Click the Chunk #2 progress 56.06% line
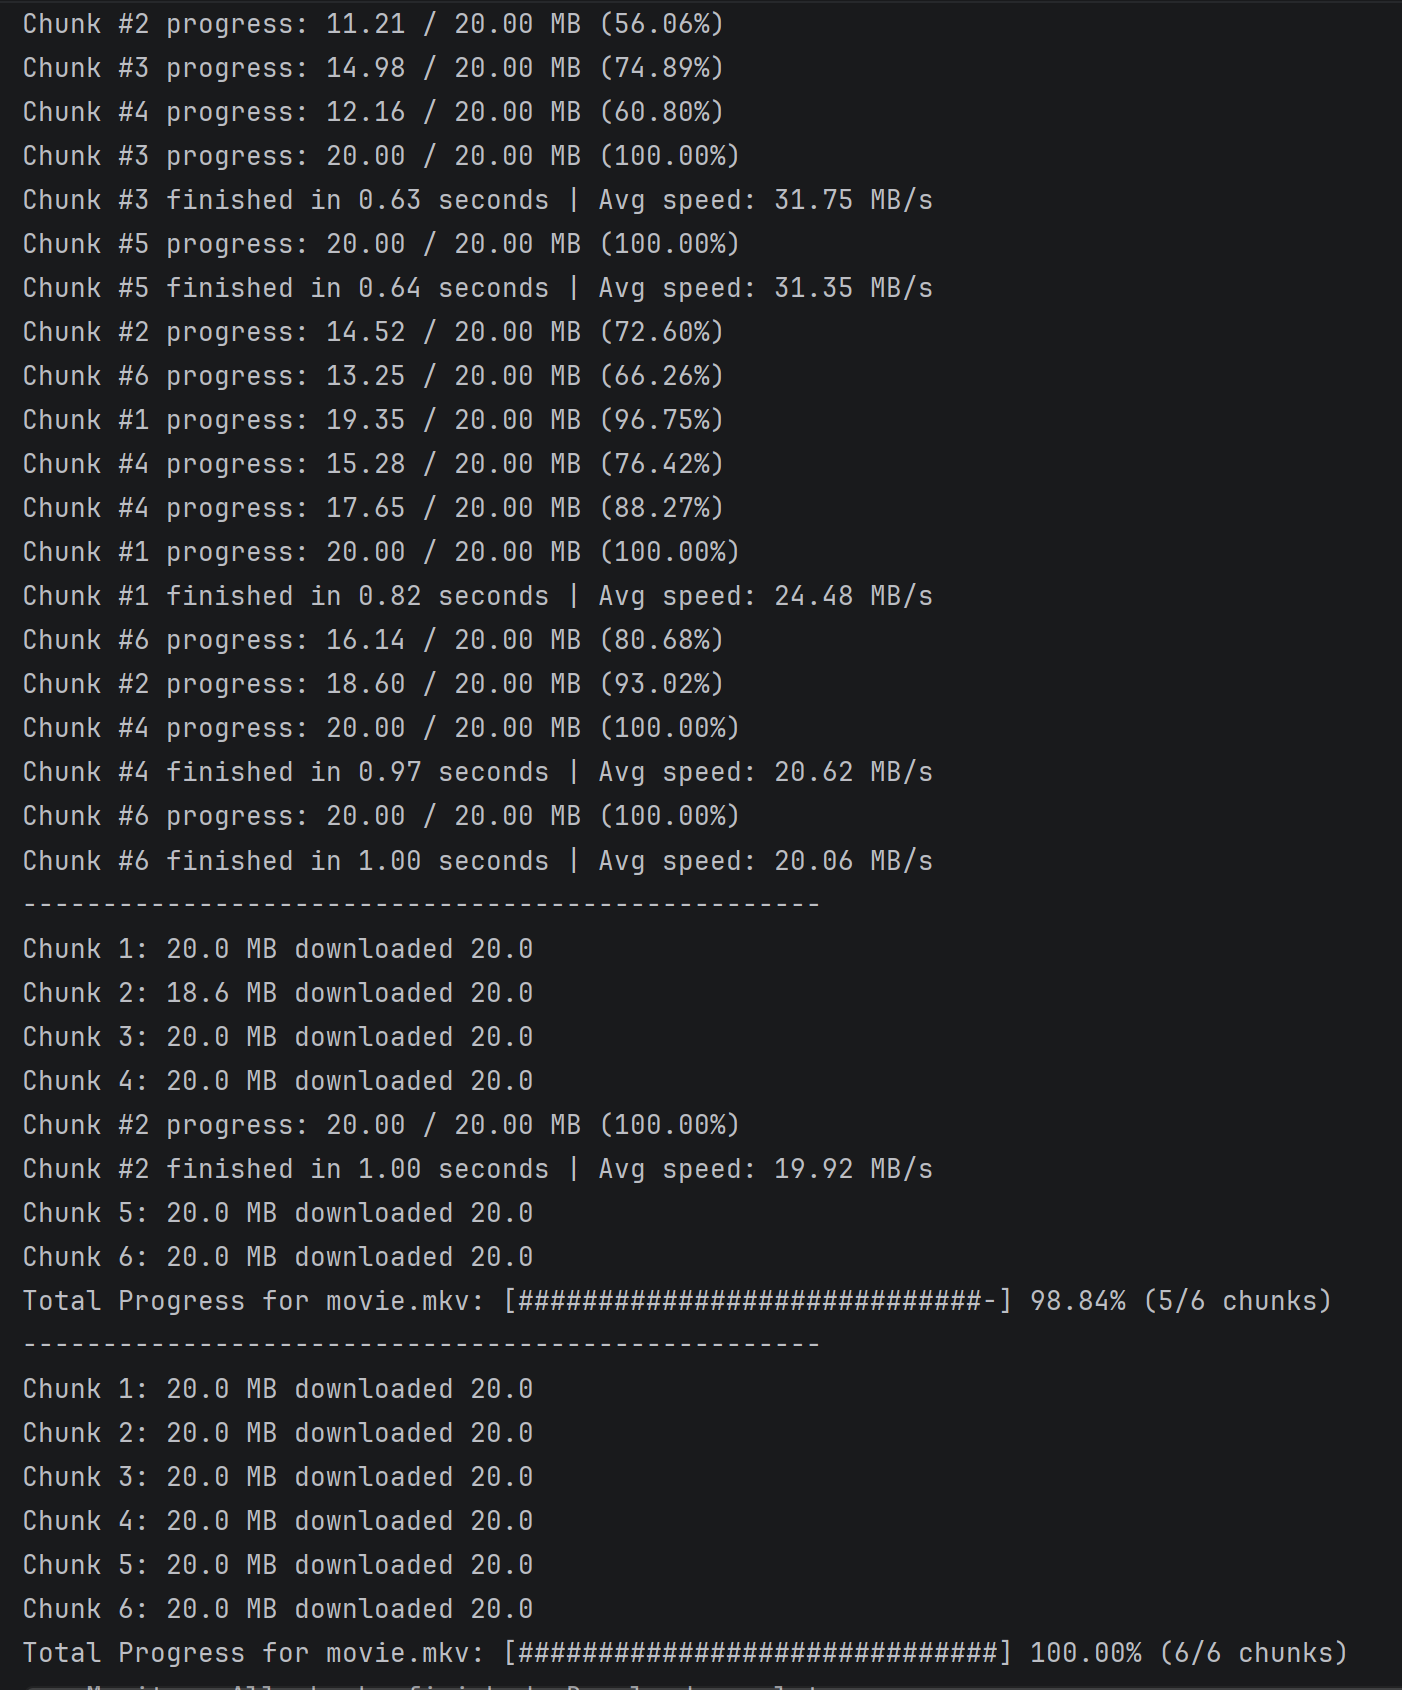The height and width of the screenshot is (1690, 1402). pyautogui.click(x=373, y=23)
